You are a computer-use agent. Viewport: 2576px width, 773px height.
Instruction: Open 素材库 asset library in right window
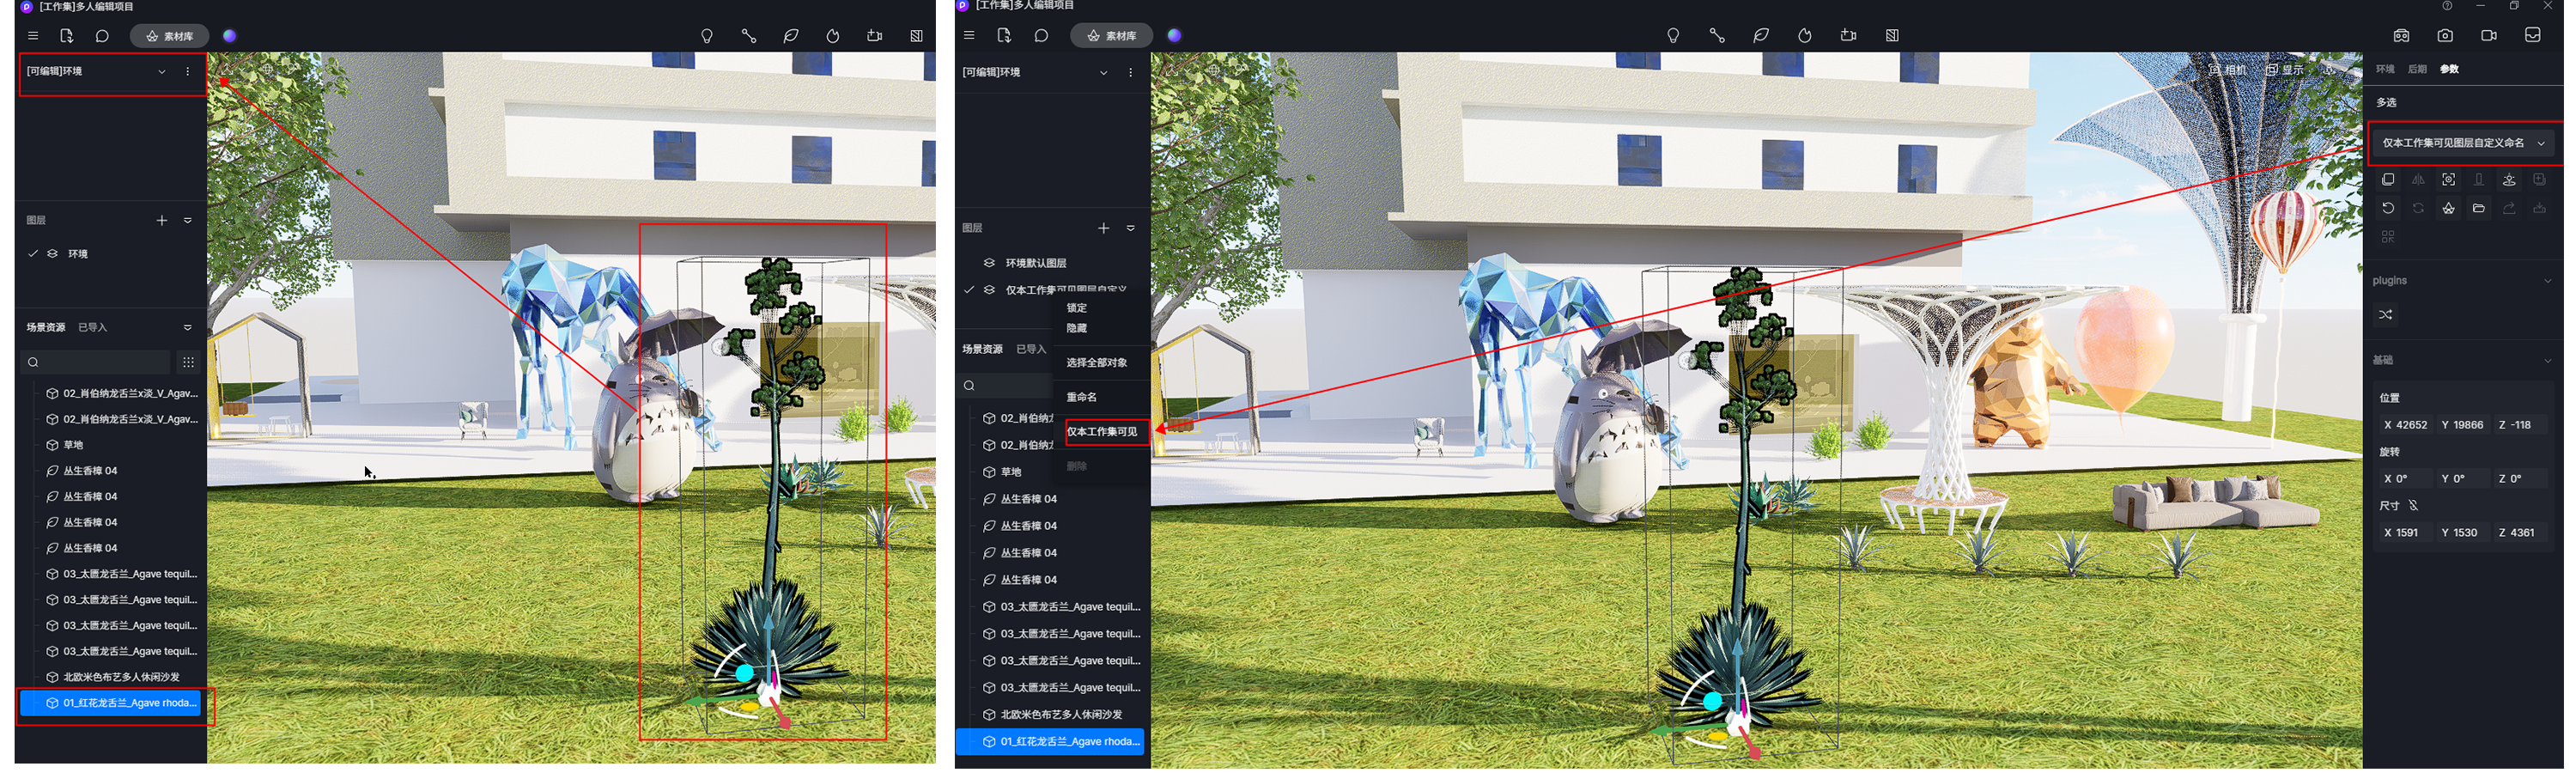pos(1111,35)
